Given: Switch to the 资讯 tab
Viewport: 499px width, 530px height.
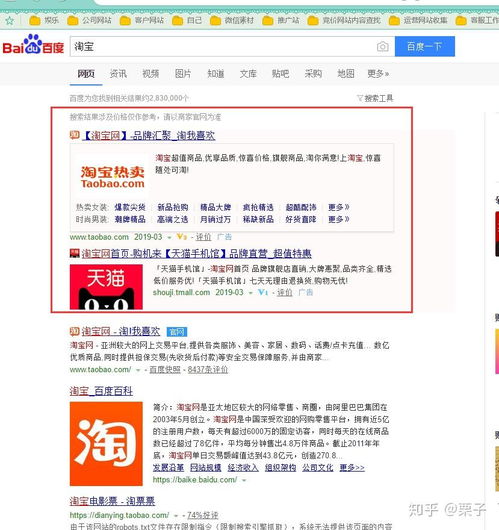Looking at the screenshot, I should click(118, 74).
